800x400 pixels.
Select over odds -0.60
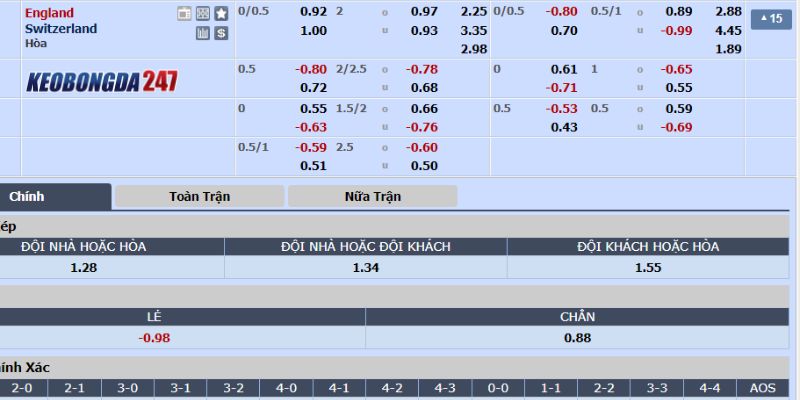[x=421, y=147]
